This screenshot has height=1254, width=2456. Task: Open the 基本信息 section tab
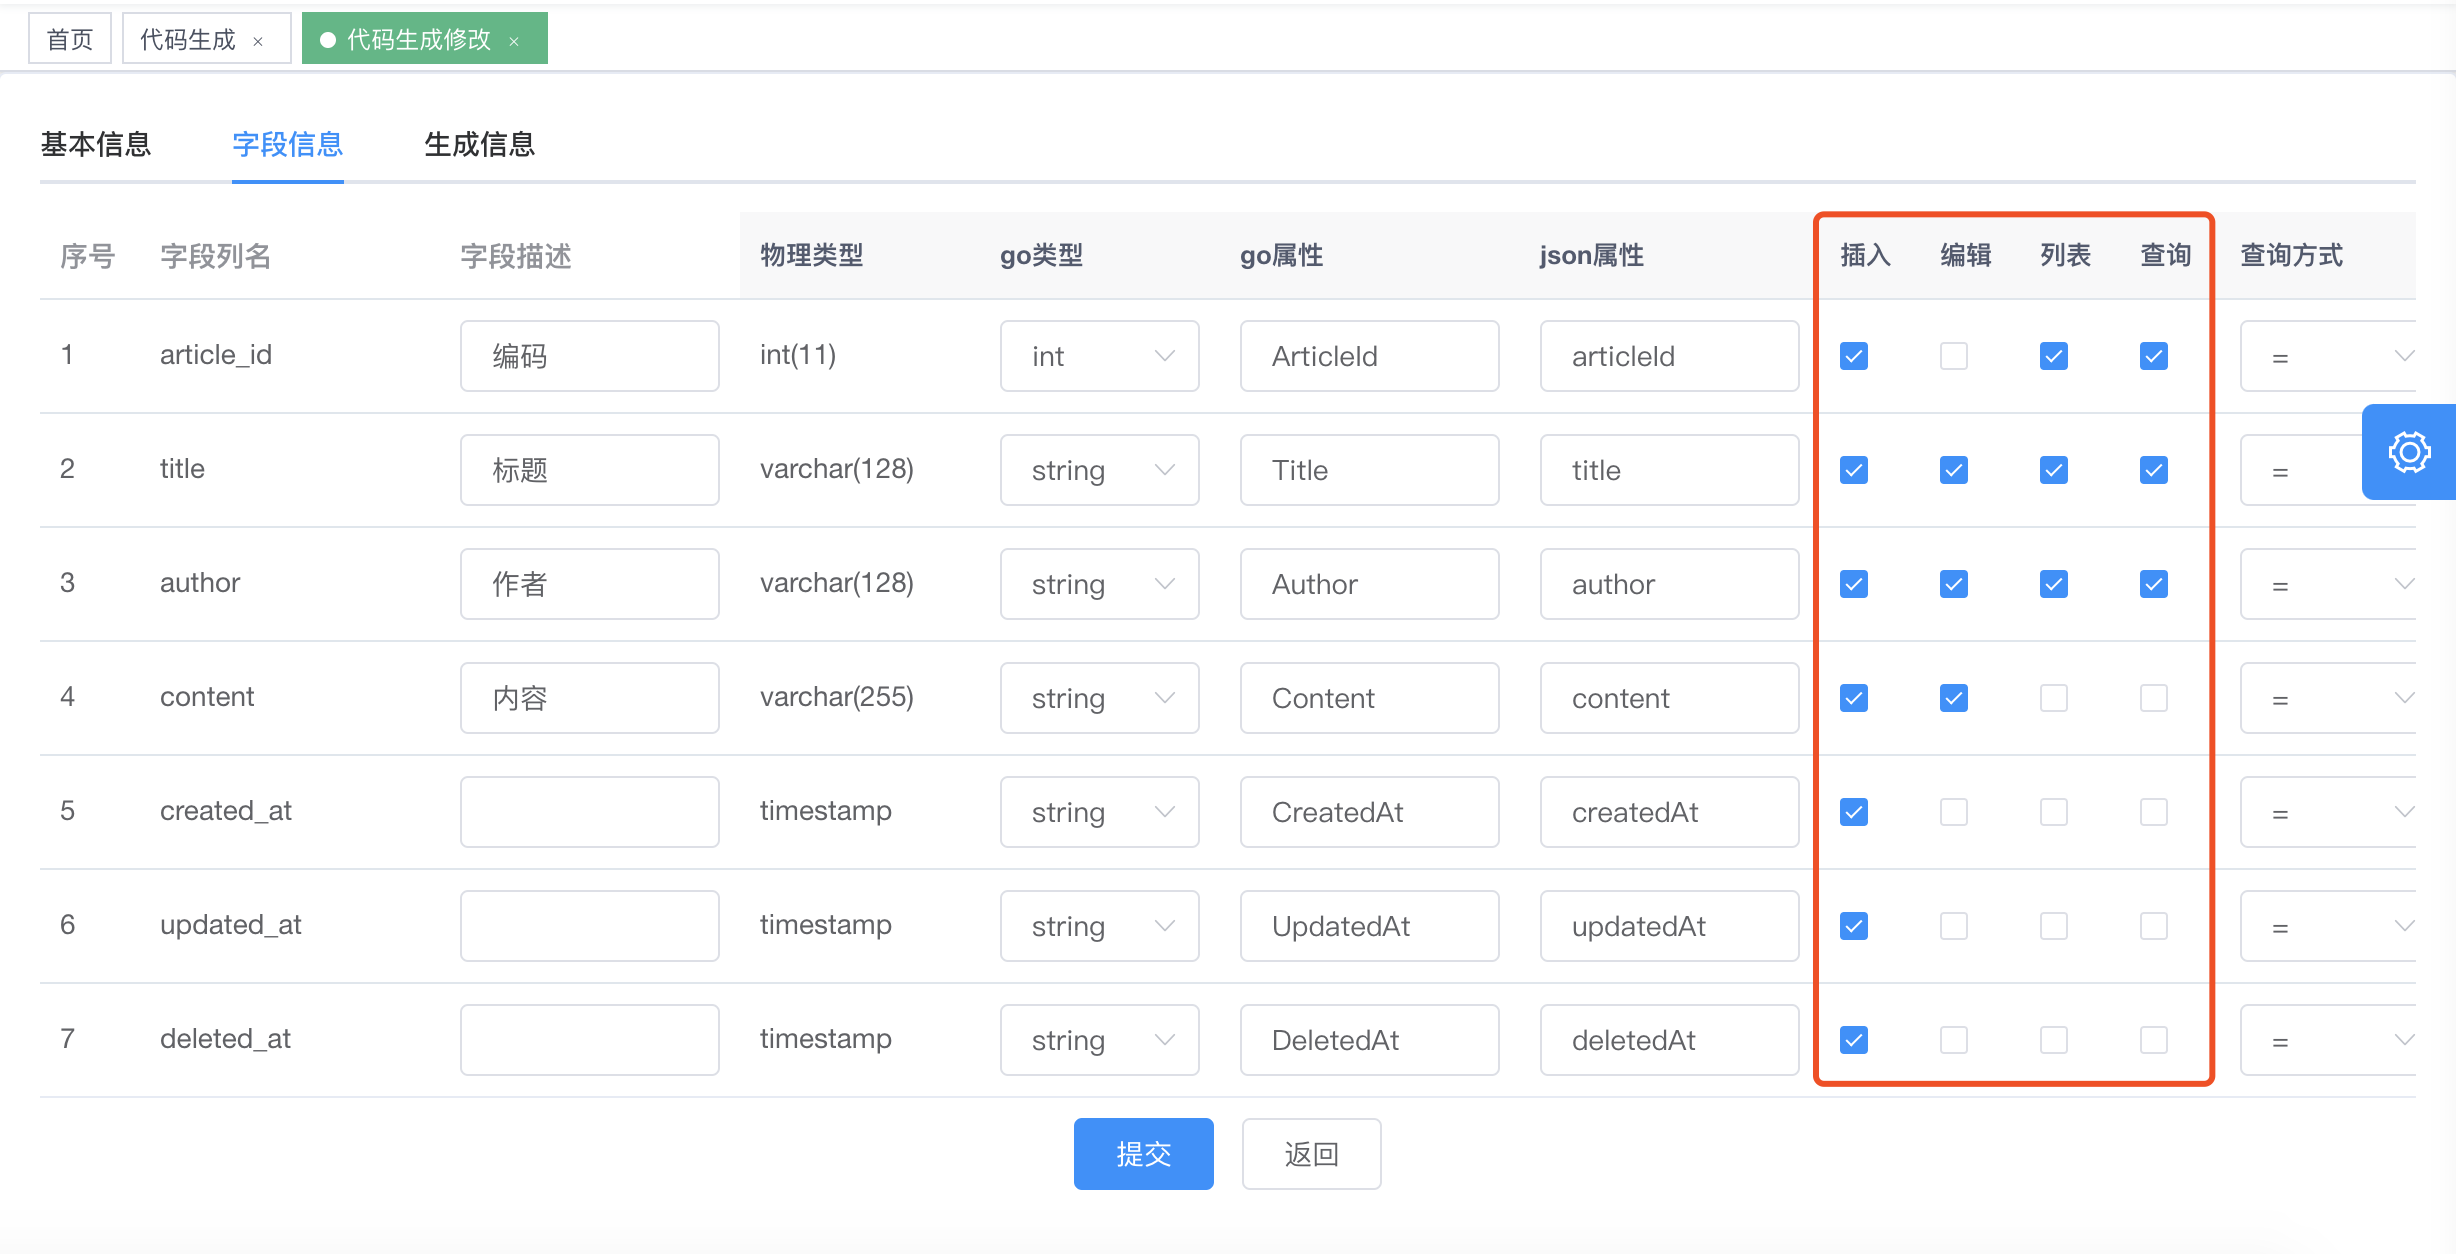(96, 144)
